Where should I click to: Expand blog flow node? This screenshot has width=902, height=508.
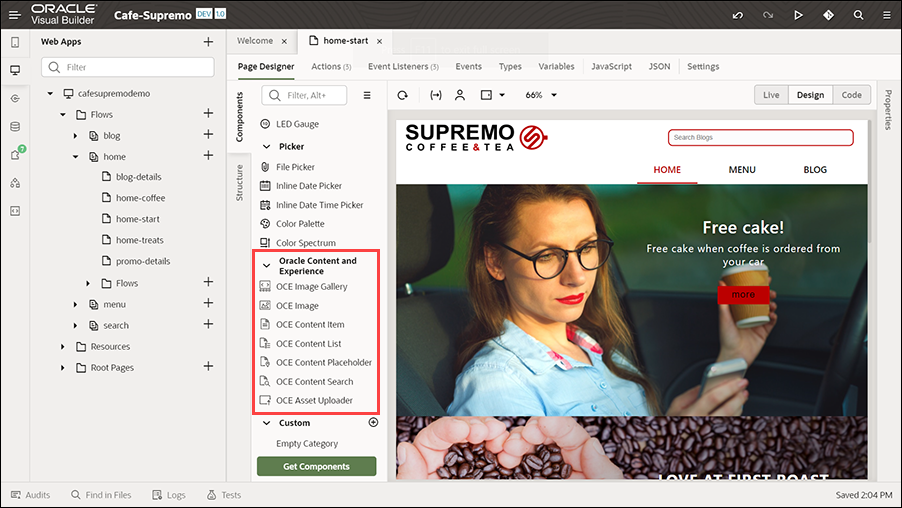[75, 136]
